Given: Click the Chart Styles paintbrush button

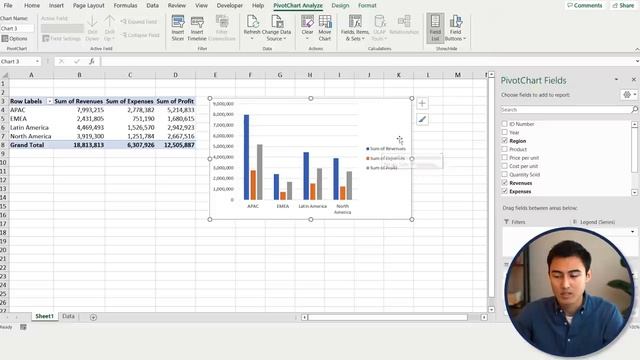Looking at the screenshot, I should pyautogui.click(x=422, y=120).
